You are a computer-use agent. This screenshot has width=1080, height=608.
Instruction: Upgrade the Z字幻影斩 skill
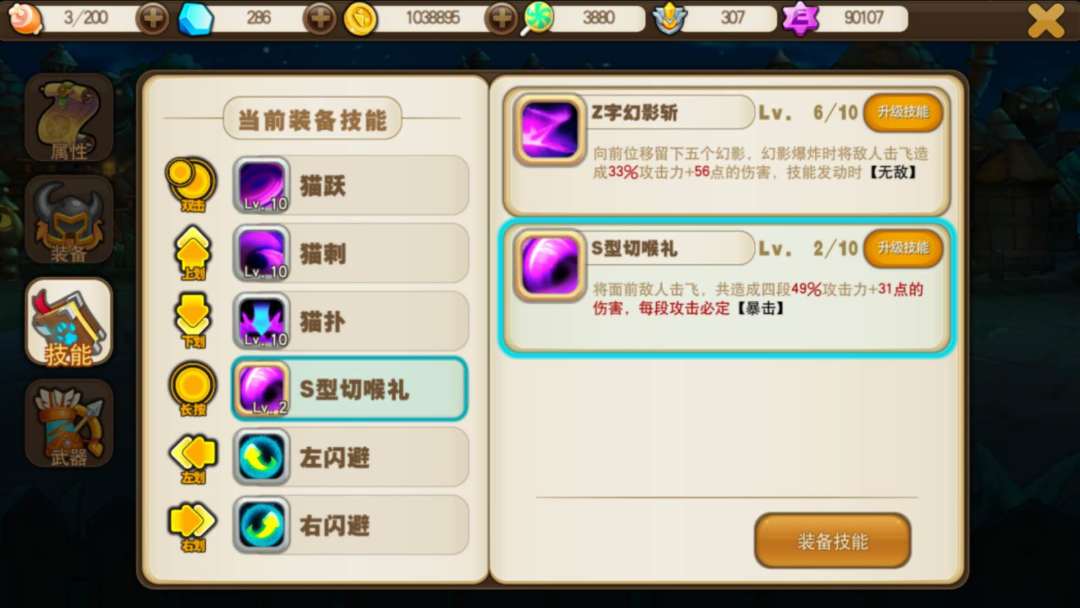(x=903, y=112)
